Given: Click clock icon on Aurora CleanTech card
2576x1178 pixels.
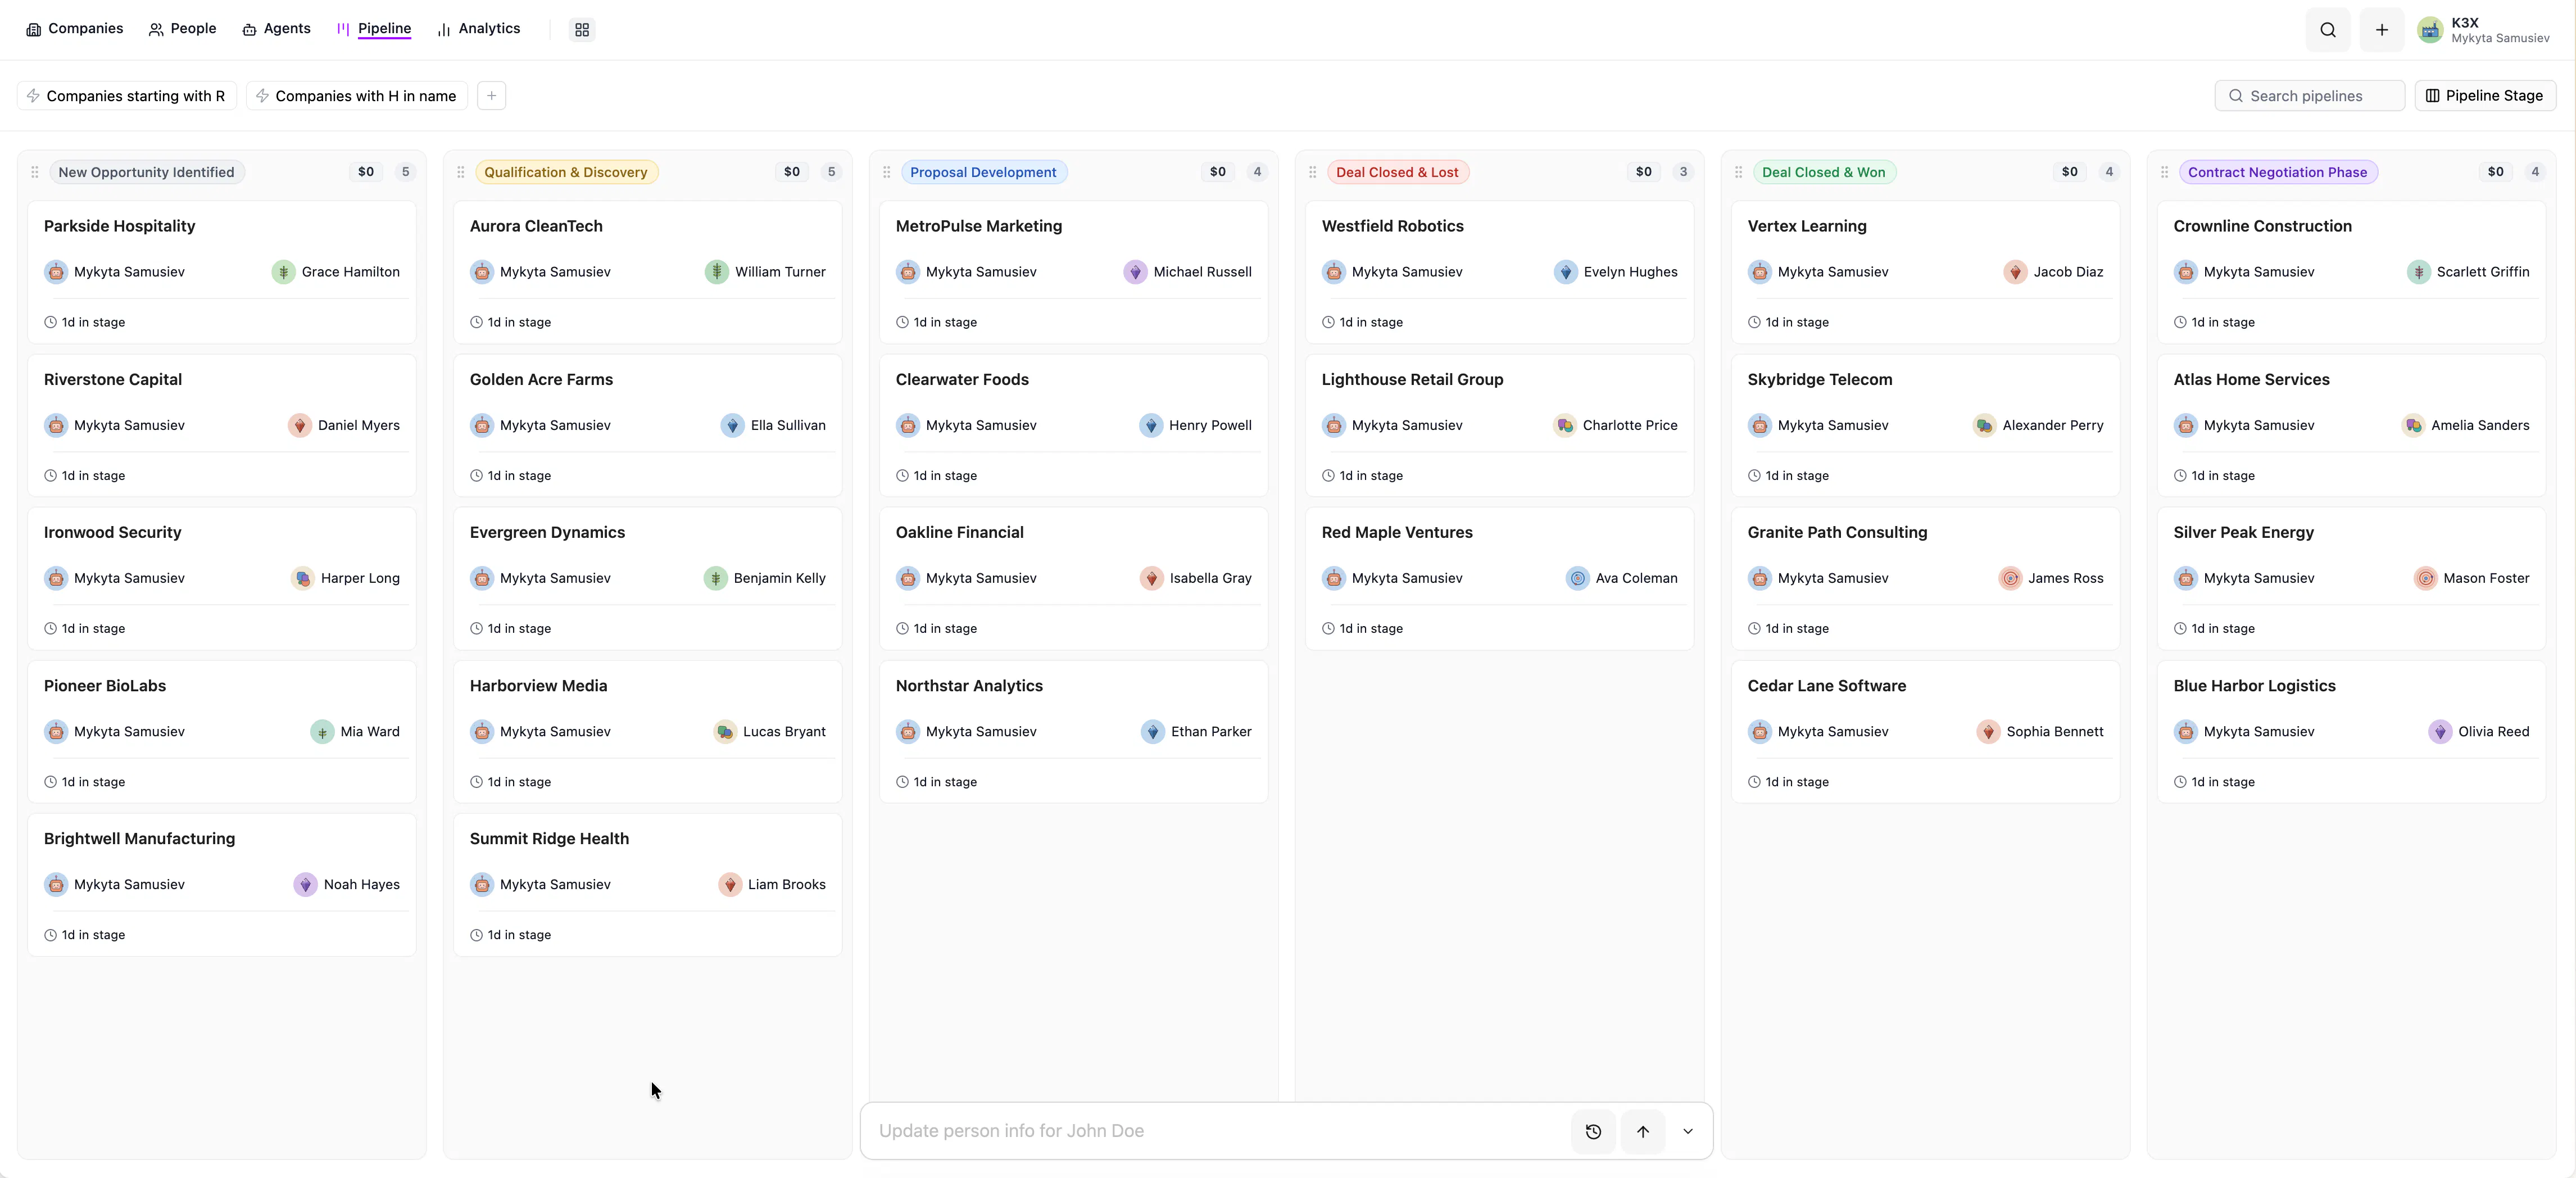Looking at the screenshot, I should [477, 322].
